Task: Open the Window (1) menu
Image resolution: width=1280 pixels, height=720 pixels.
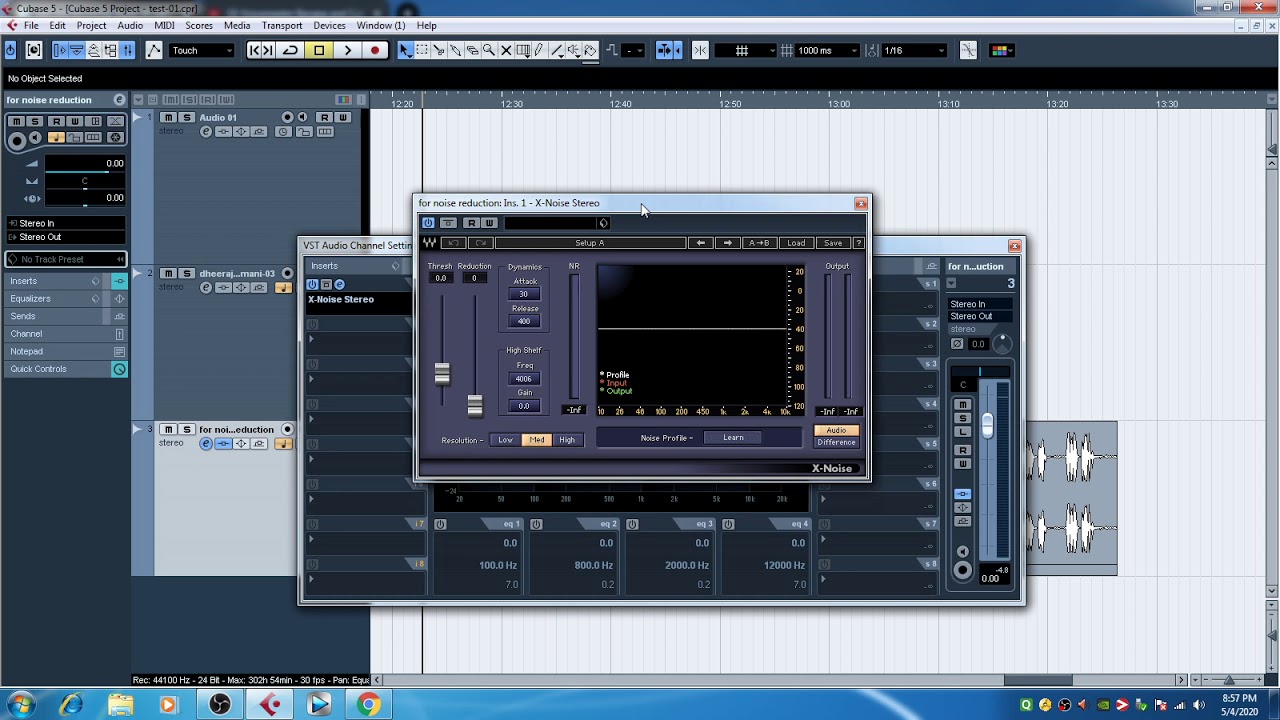Action: point(380,25)
